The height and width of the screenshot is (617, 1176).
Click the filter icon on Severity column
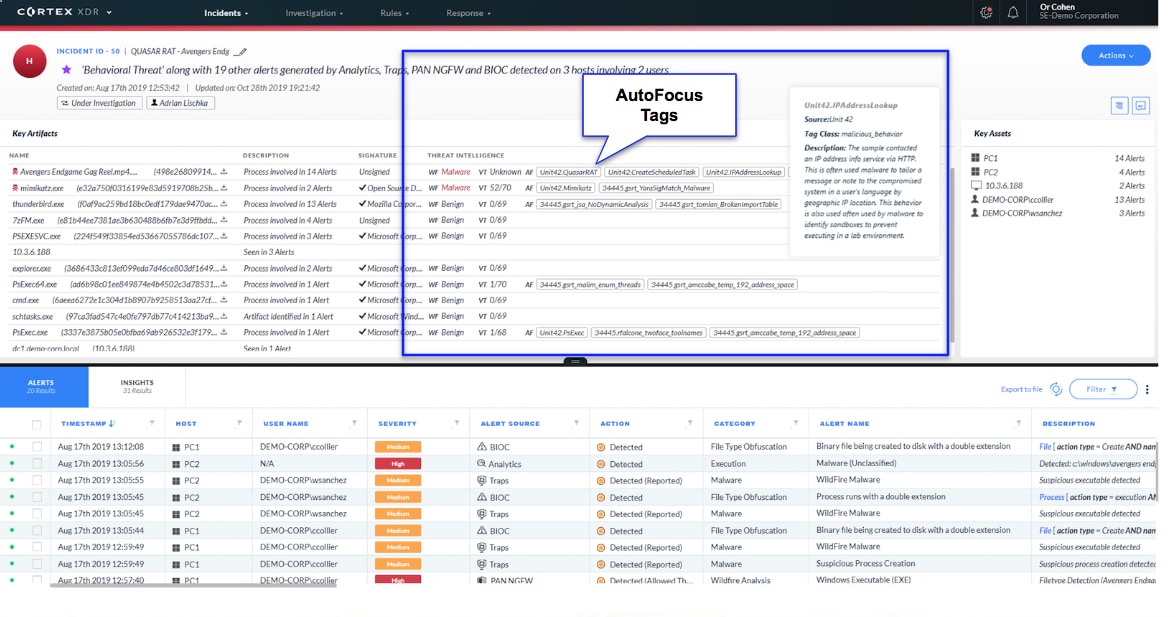coord(457,423)
